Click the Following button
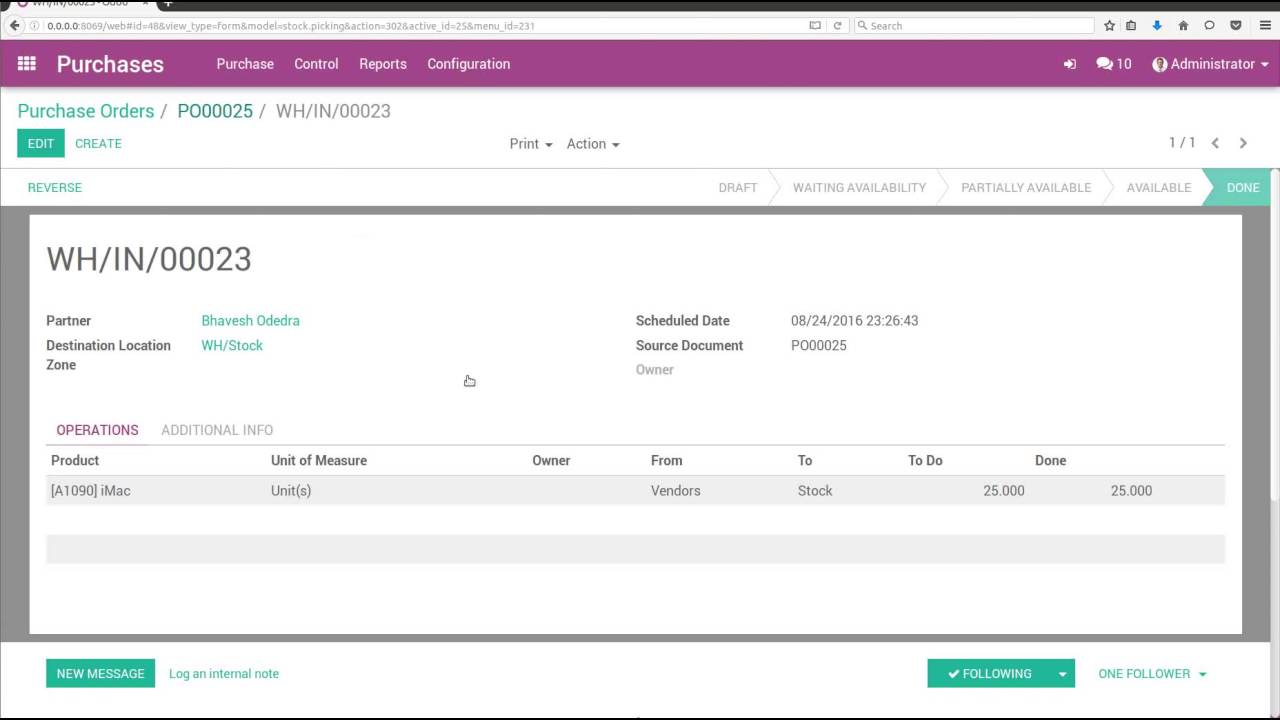Image resolution: width=1280 pixels, height=720 pixels. coord(989,674)
